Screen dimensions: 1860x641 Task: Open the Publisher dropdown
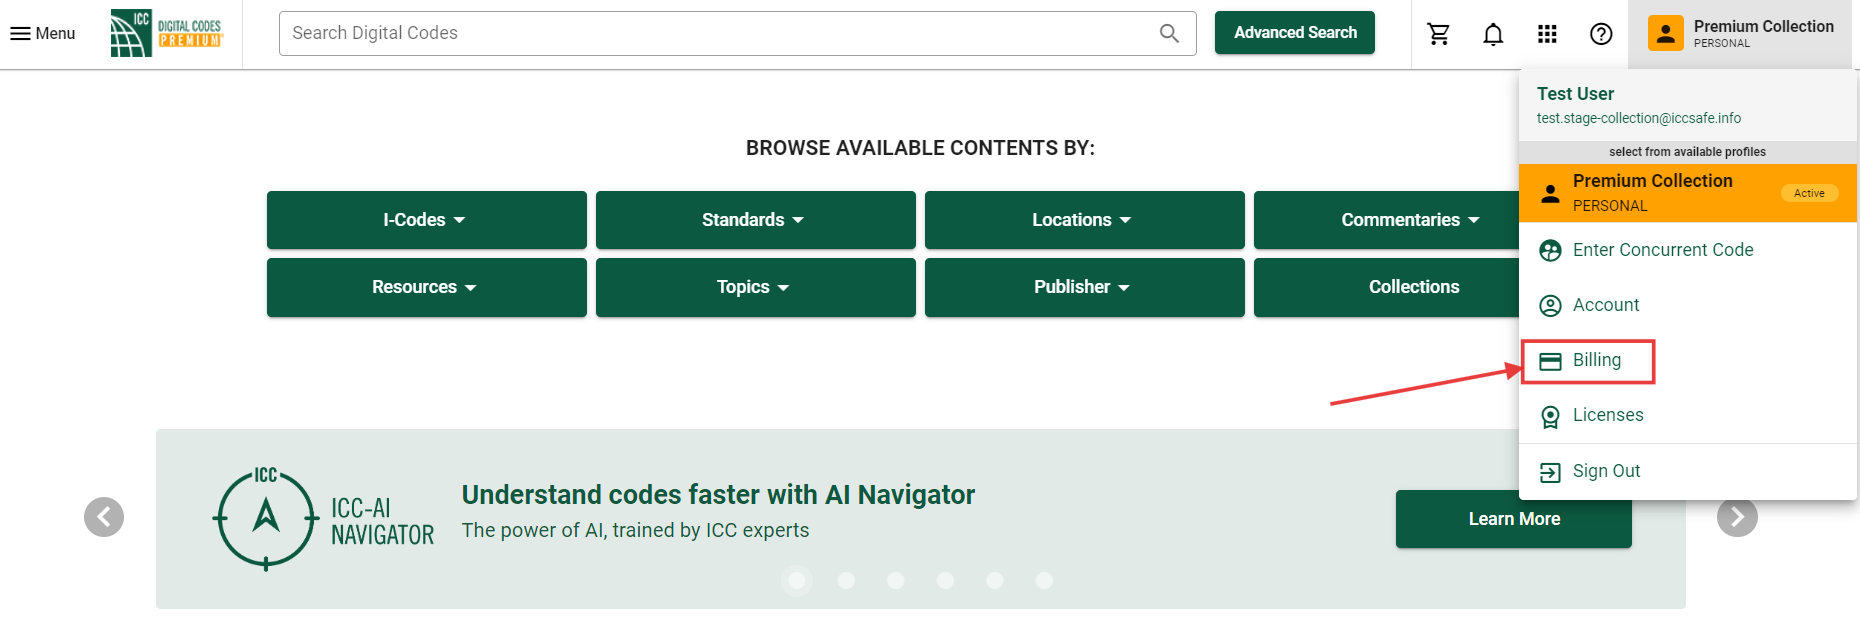point(1084,287)
